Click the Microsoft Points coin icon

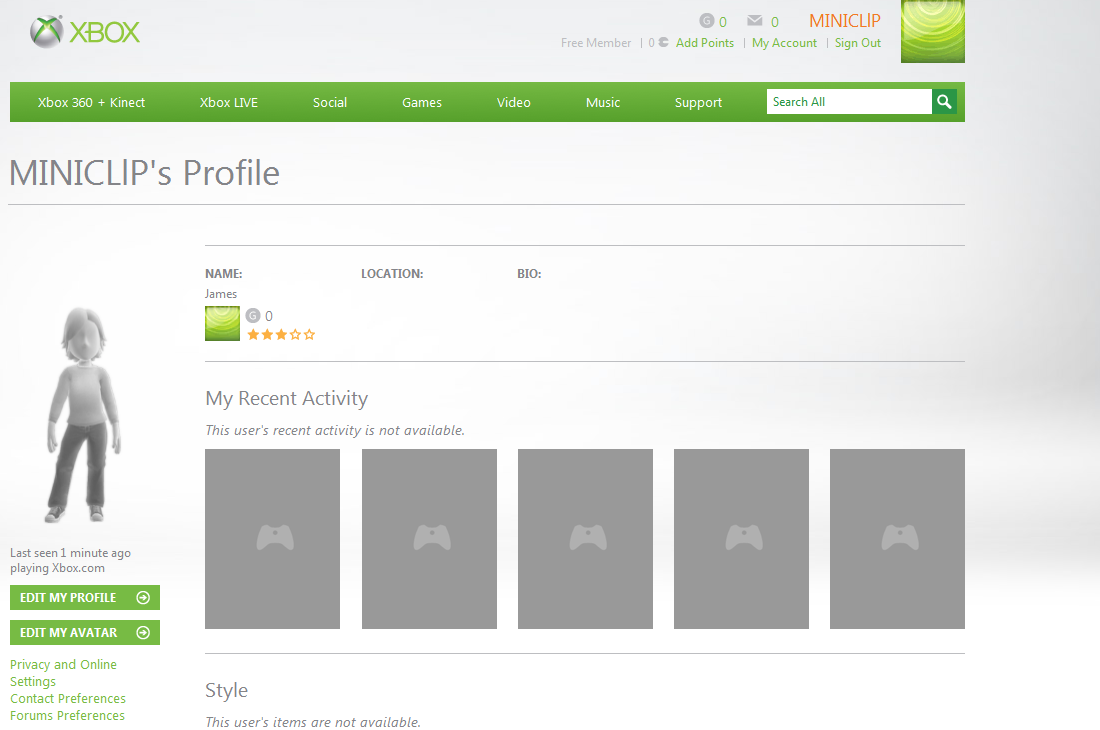(663, 43)
